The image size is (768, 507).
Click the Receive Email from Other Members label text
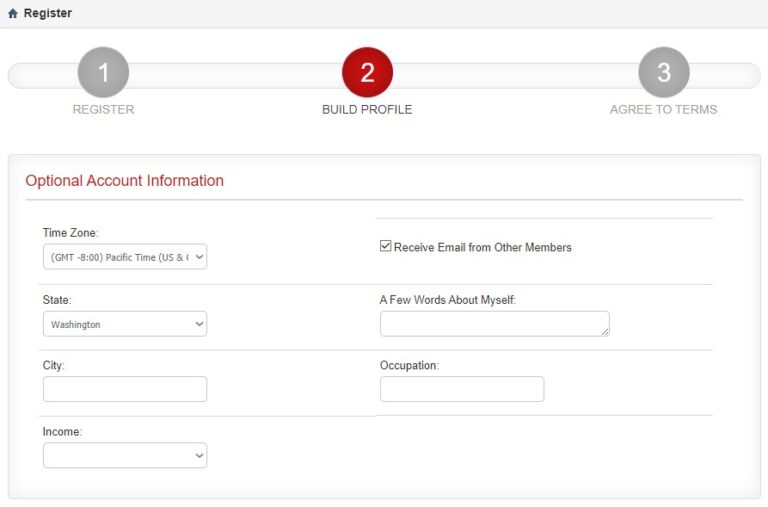click(483, 248)
